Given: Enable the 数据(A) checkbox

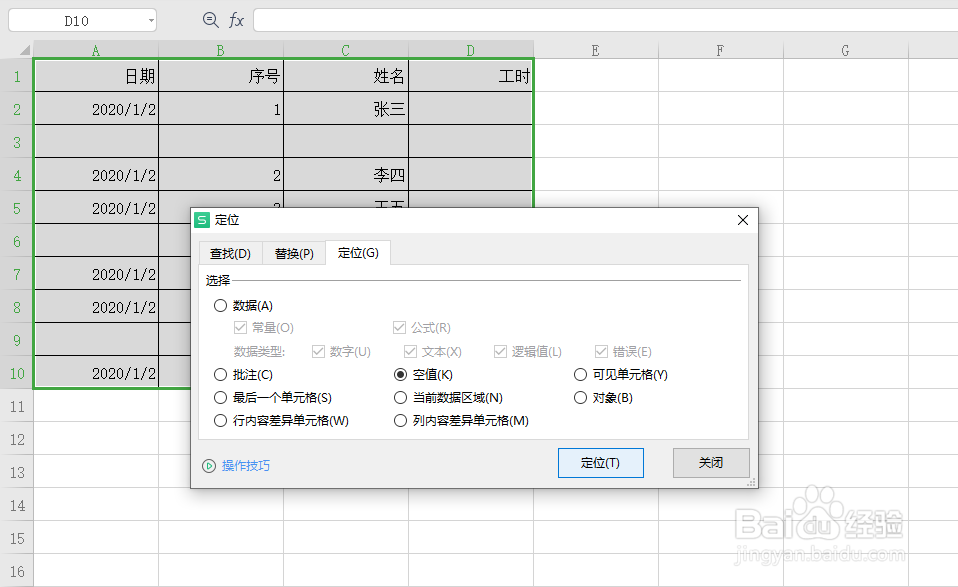Looking at the screenshot, I should point(220,305).
